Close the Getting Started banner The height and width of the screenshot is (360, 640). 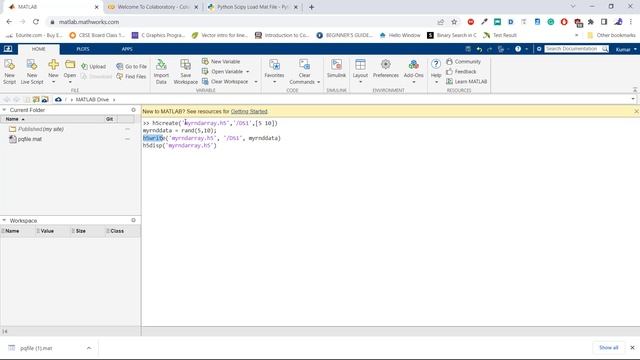coord(636,111)
